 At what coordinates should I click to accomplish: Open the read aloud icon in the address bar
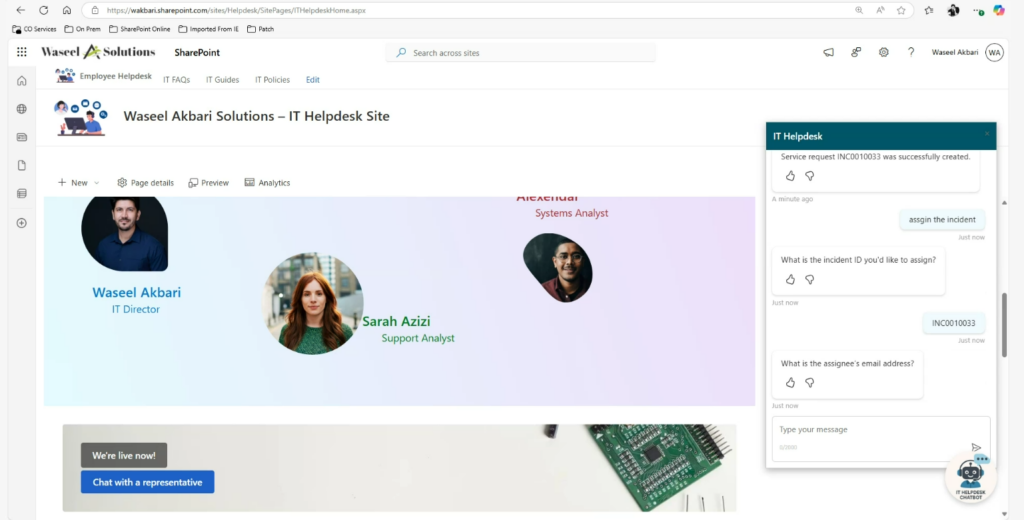click(880, 10)
